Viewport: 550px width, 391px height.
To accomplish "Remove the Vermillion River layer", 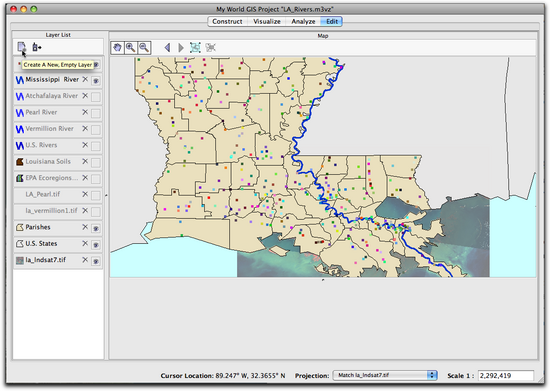I will click(85, 129).
